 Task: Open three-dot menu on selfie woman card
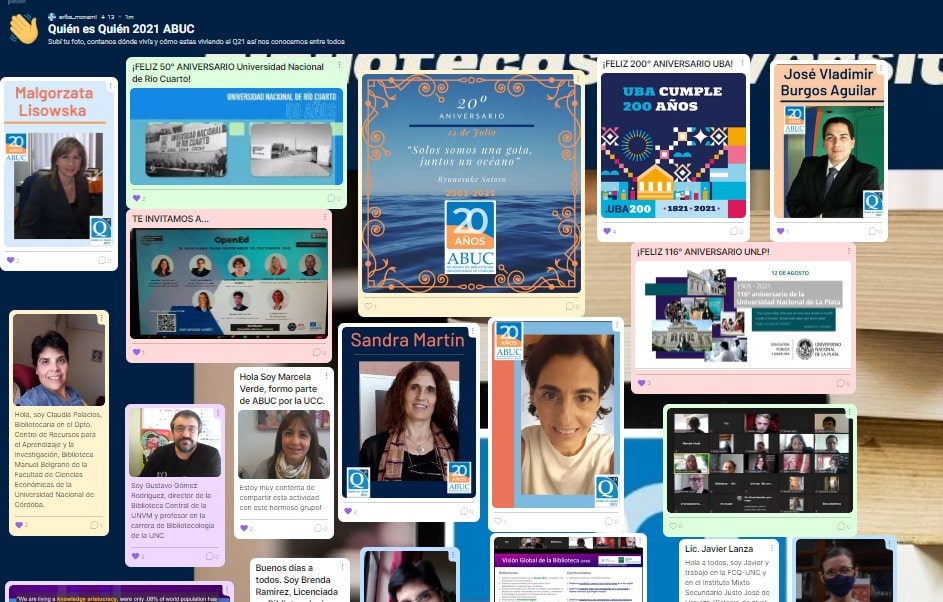pyautogui.click(x=616, y=325)
